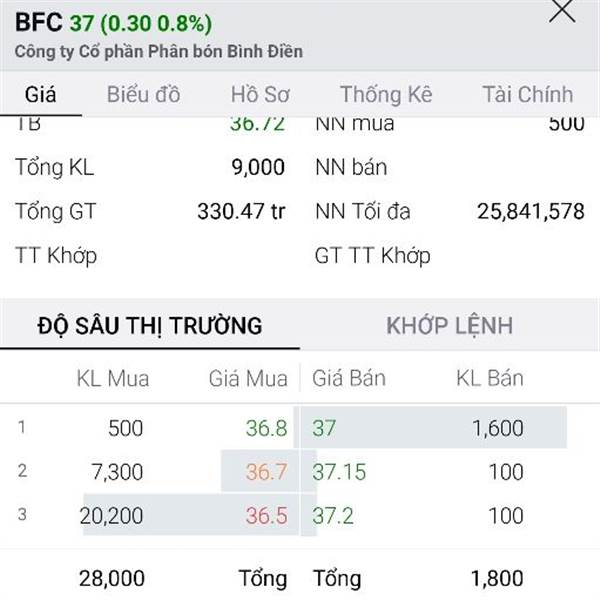Open the Tài Chính tab
This screenshot has width=600, height=600.
(528, 95)
